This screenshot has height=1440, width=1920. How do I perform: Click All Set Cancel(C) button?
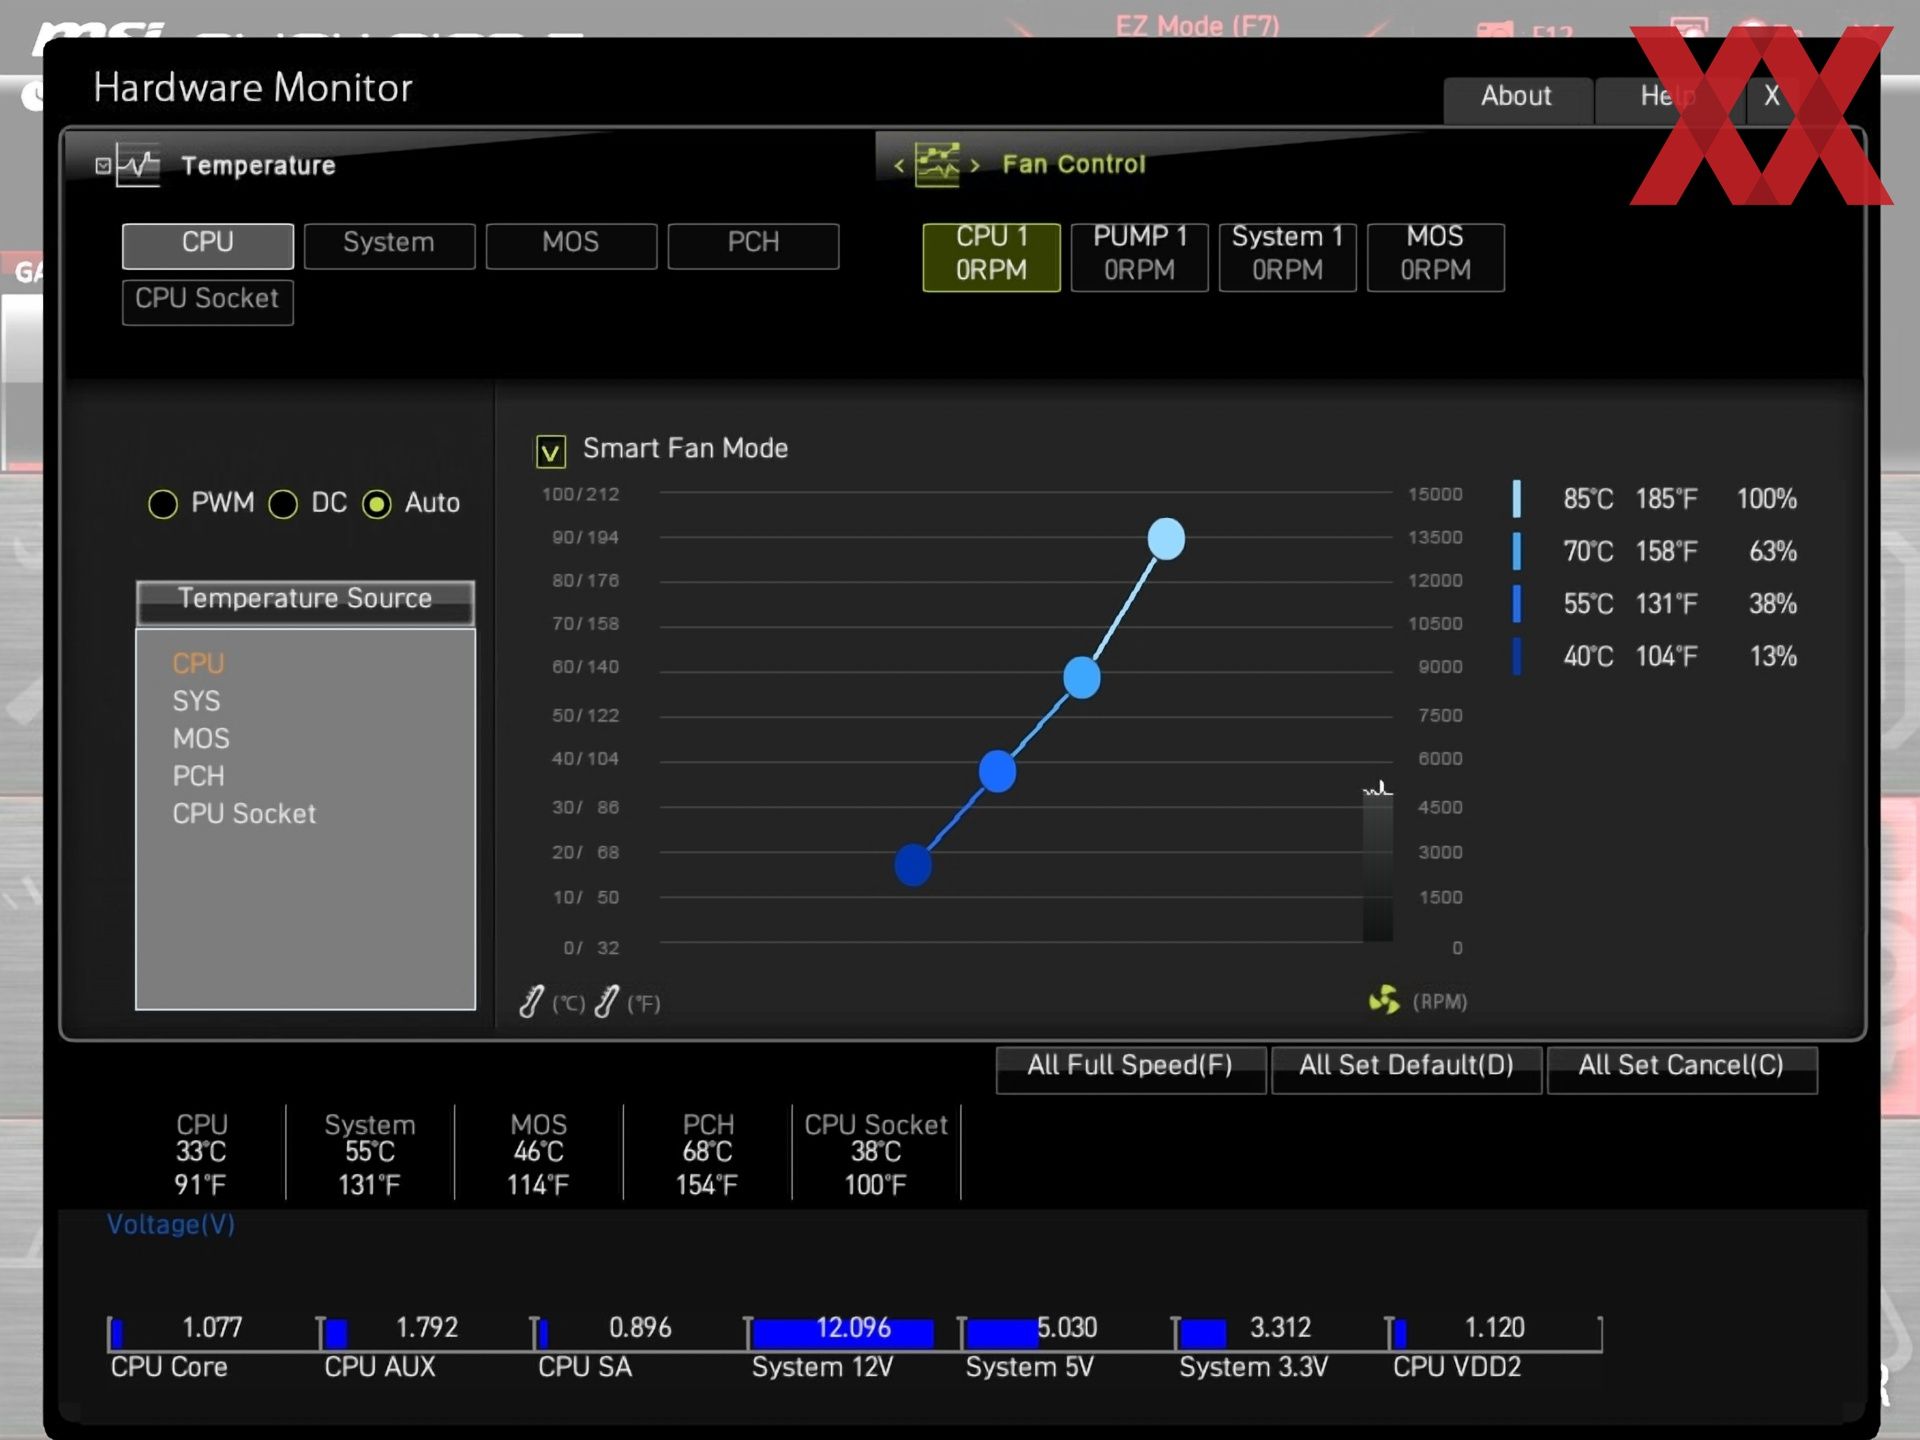pyautogui.click(x=1682, y=1068)
